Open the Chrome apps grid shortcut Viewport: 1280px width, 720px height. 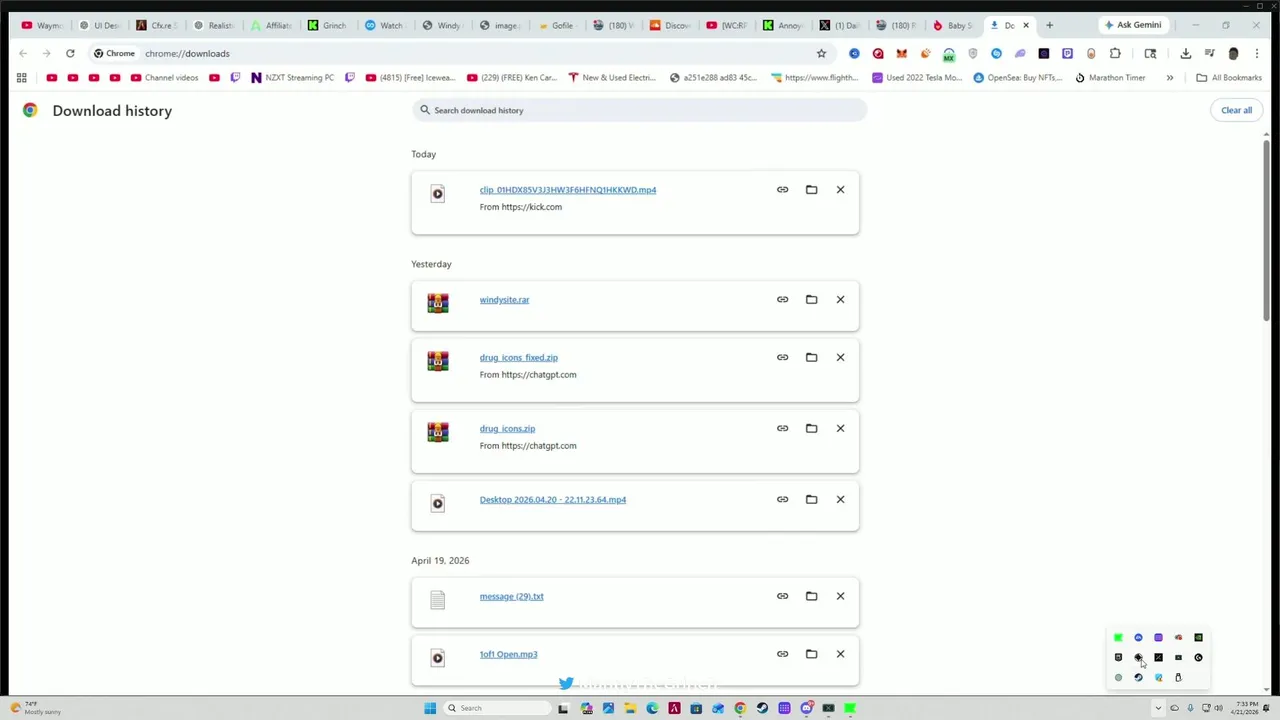click(21, 77)
